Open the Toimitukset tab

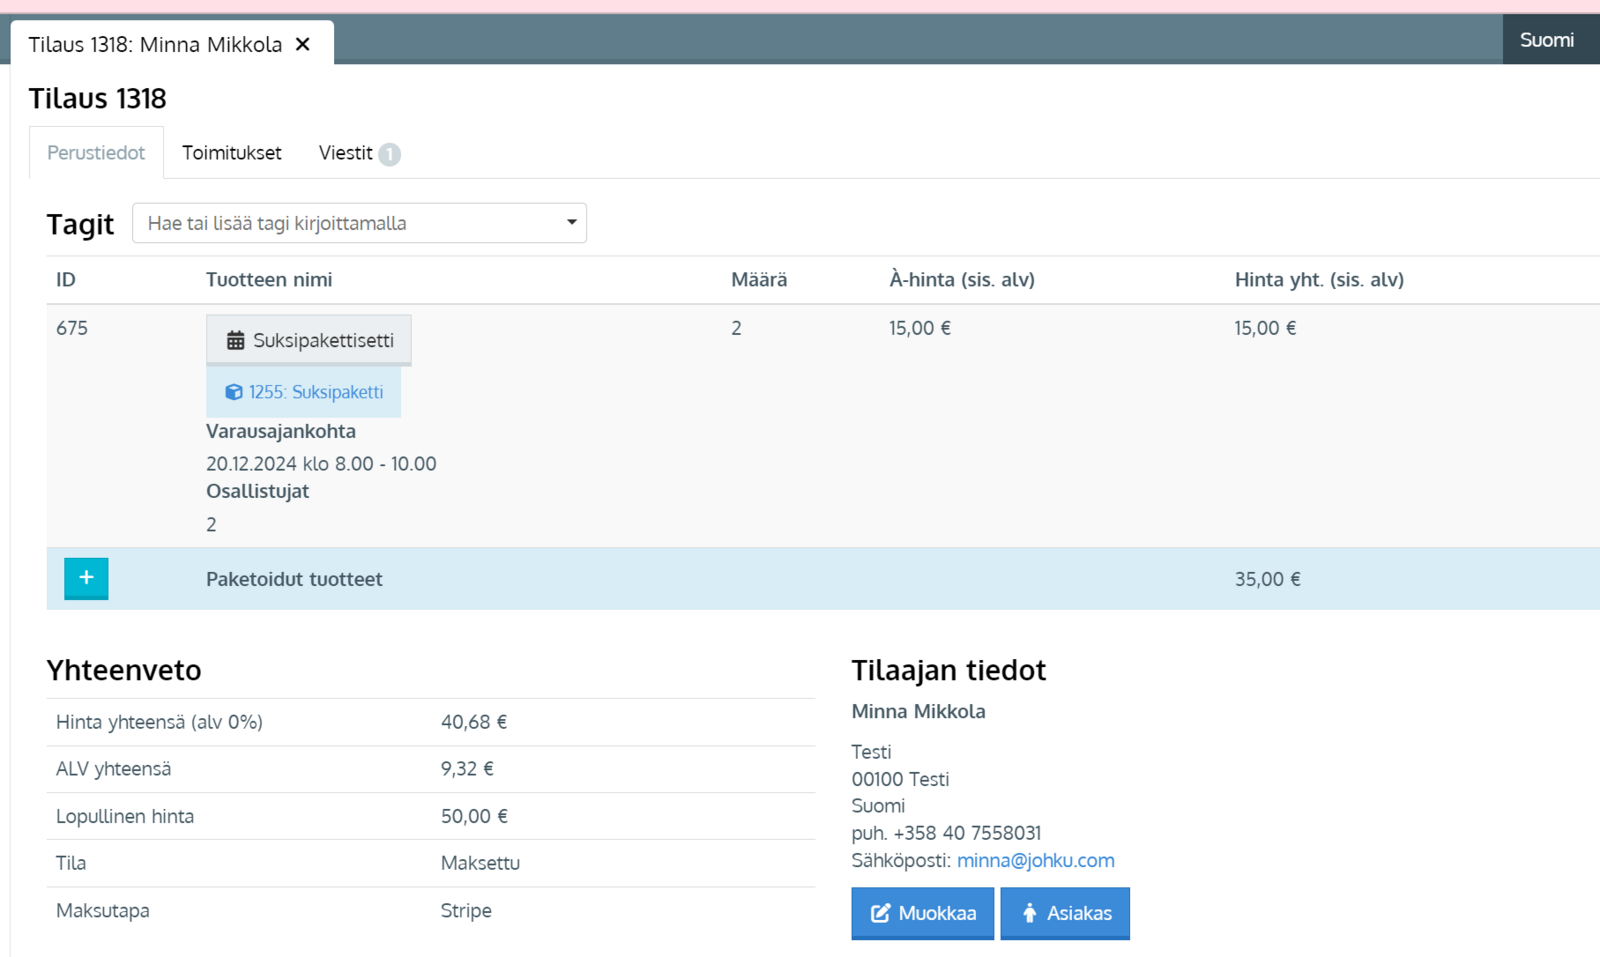pos(231,153)
